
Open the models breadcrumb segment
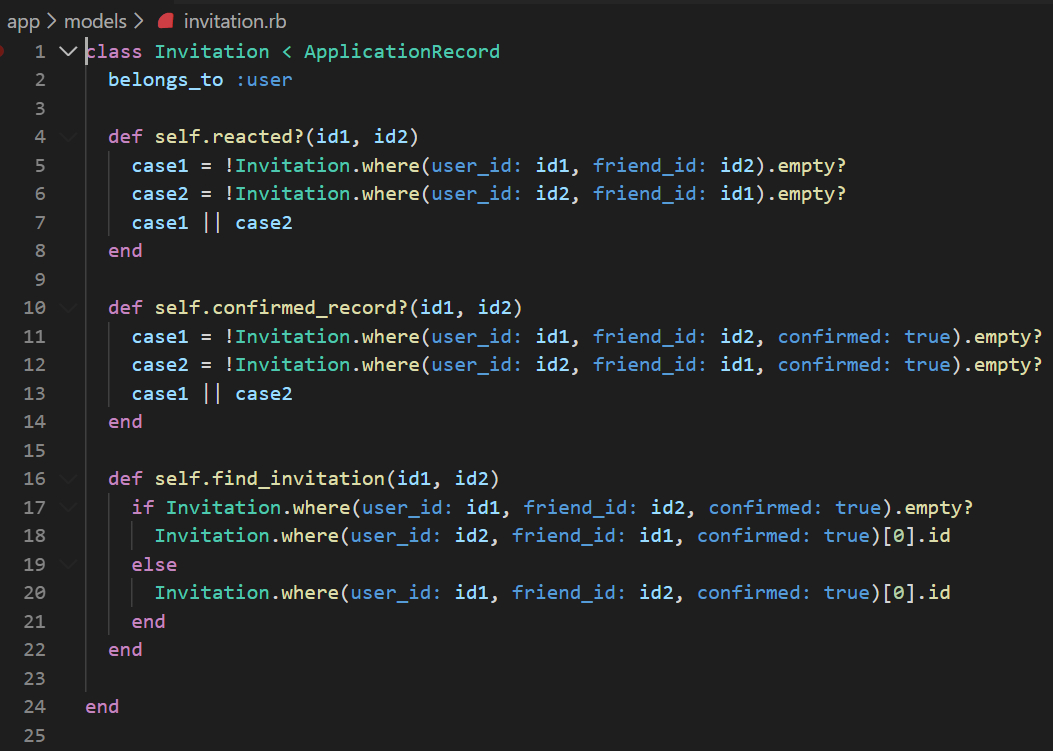tap(95, 21)
